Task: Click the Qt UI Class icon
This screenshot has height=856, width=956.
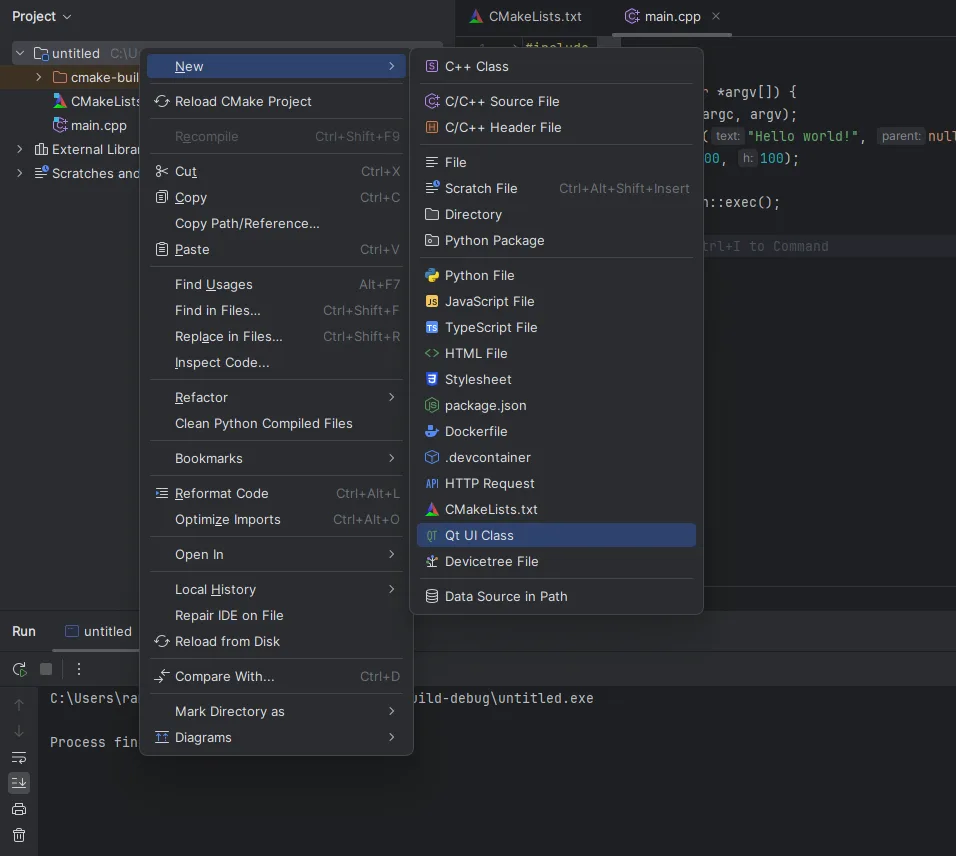Action: tap(432, 535)
